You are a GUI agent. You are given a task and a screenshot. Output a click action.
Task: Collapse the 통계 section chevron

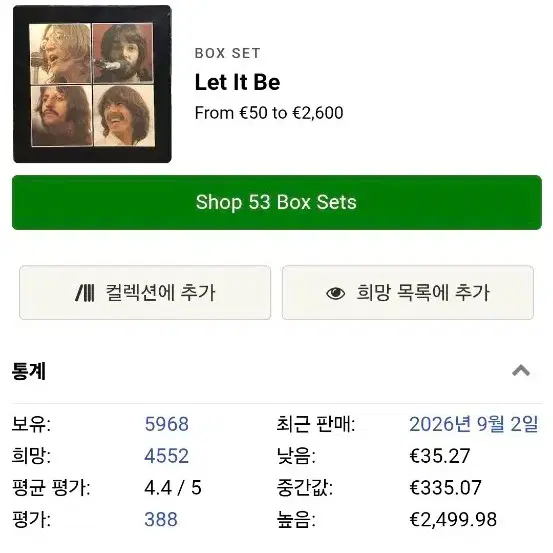click(x=521, y=371)
